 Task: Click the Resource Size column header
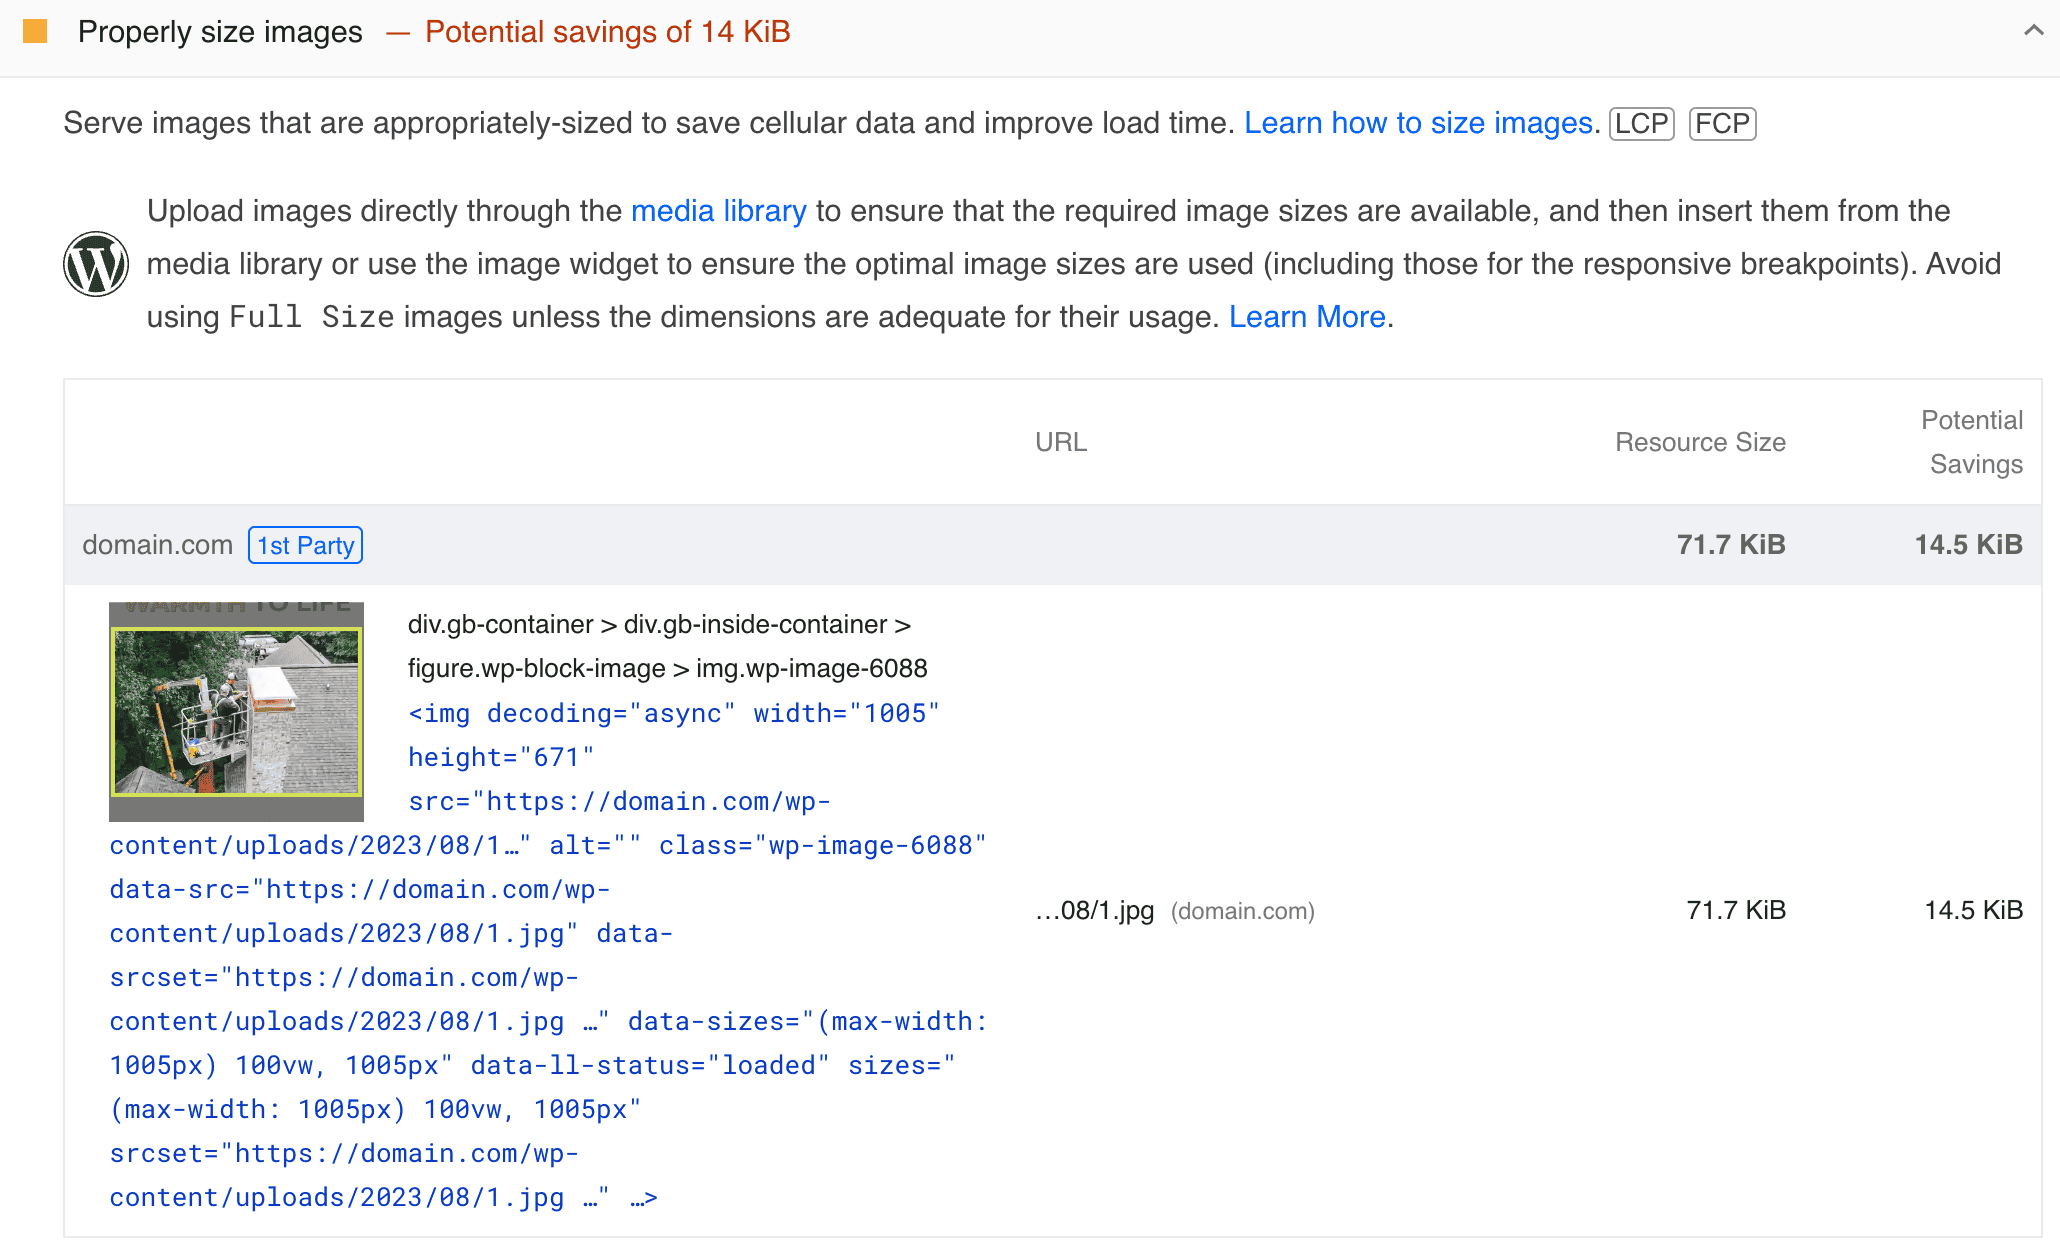(x=1700, y=442)
